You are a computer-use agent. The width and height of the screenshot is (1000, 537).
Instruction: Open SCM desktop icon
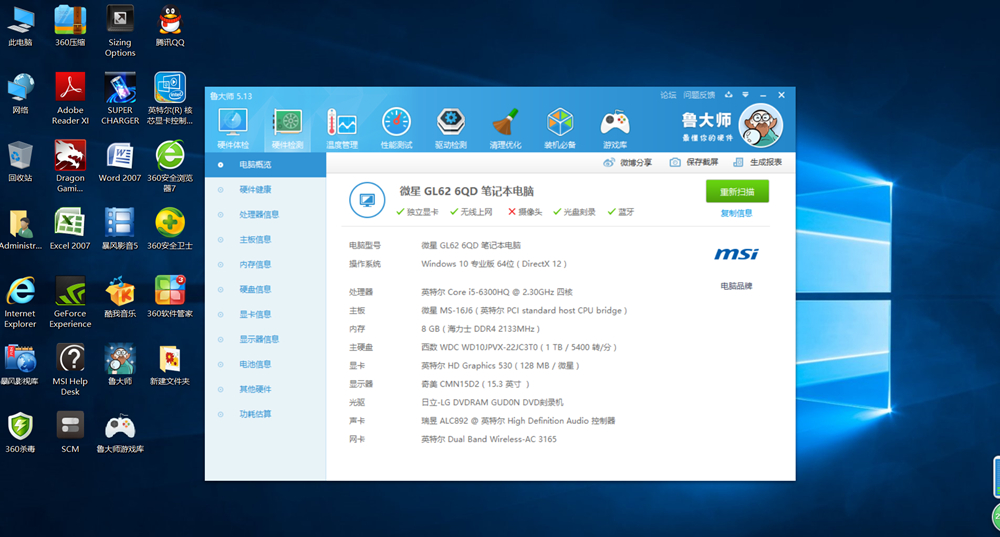tap(70, 432)
